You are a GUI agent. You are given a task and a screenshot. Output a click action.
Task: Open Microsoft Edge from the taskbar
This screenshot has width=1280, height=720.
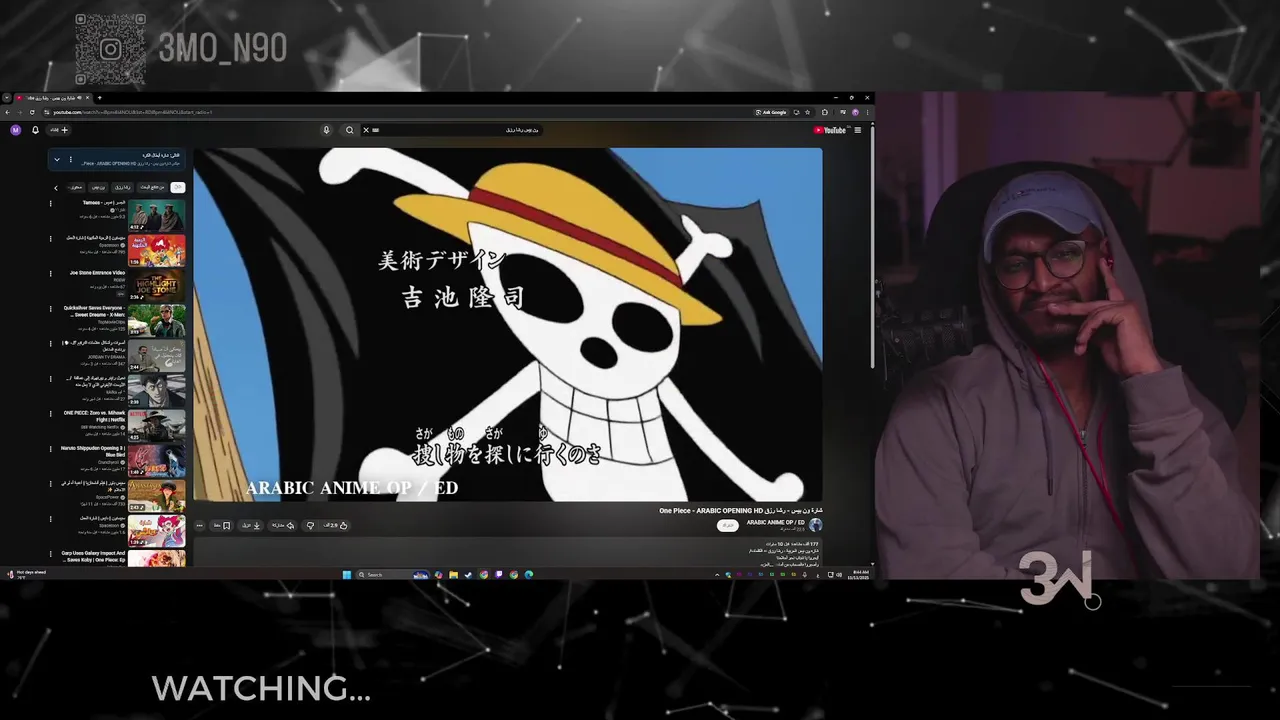[528, 574]
